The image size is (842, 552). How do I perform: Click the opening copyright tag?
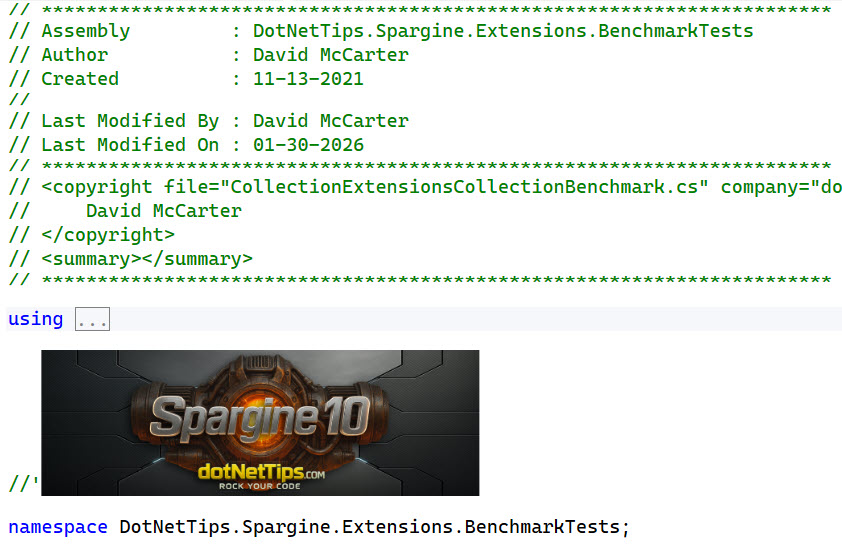click(x=96, y=187)
